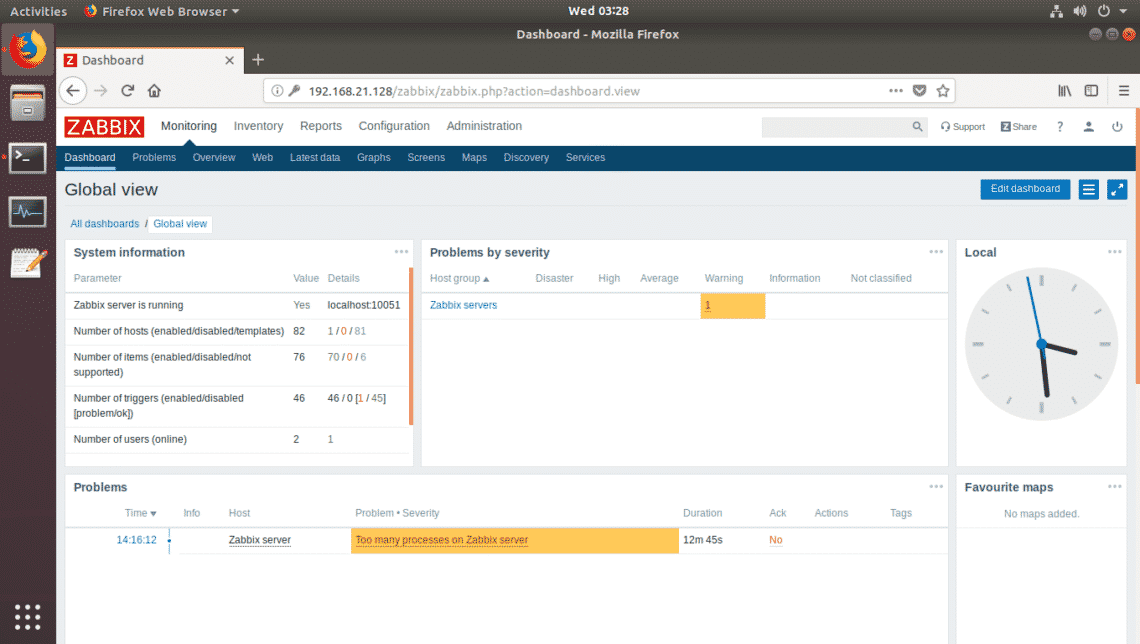Go to the Maps tab
Screen dimensions: 1140x644
[x=474, y=158]
